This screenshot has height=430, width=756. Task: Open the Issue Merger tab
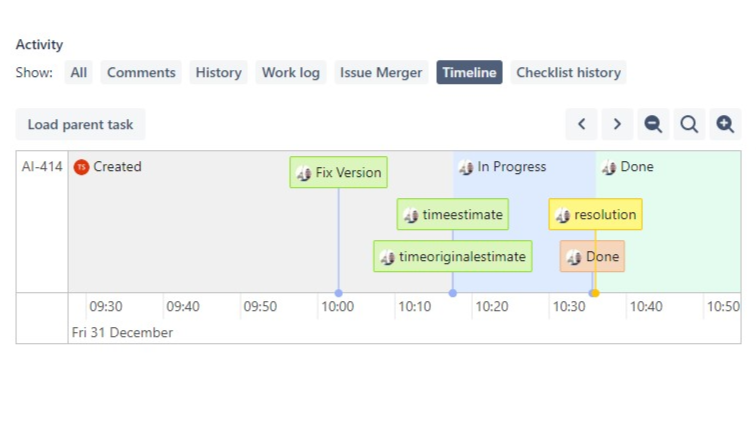pos(381,72)
